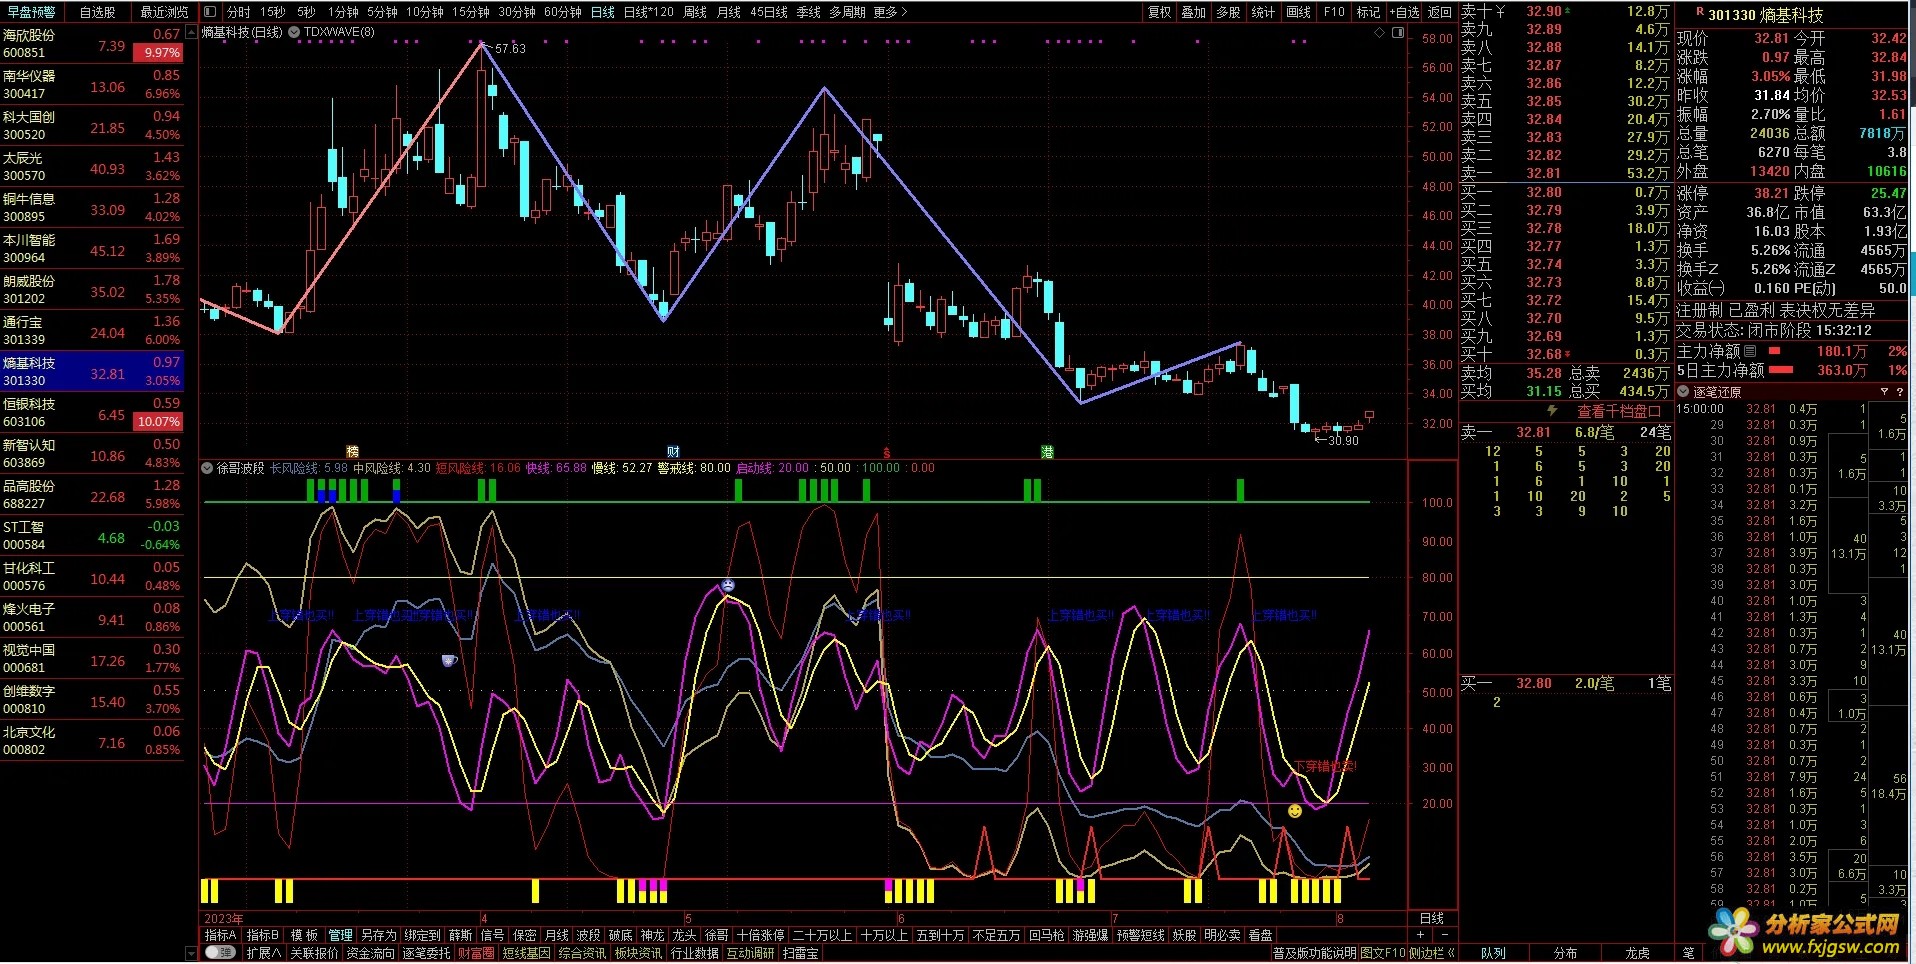The height and width of the screenshot is (964, 1916).
Task: Switch to the 龙虎 tab at bottom
Action: [x=1637, y=953]
